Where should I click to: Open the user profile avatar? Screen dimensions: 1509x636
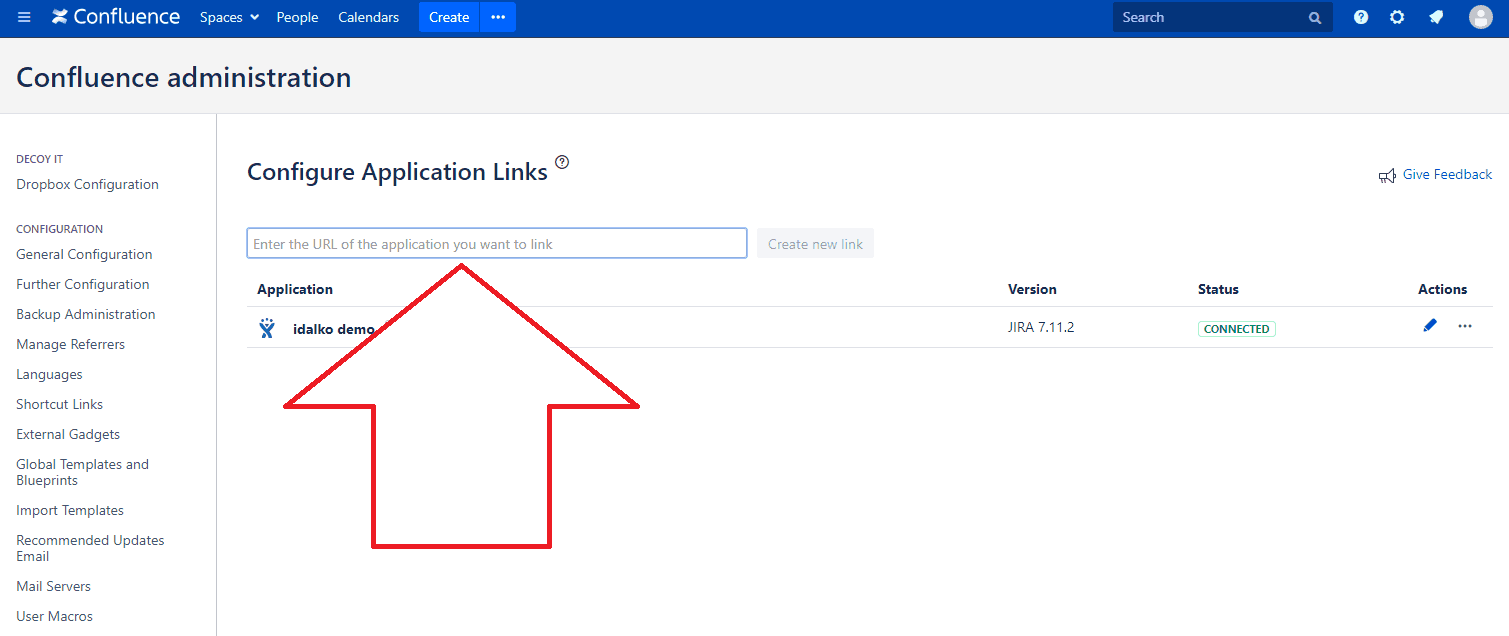[x=1480, y=16]
